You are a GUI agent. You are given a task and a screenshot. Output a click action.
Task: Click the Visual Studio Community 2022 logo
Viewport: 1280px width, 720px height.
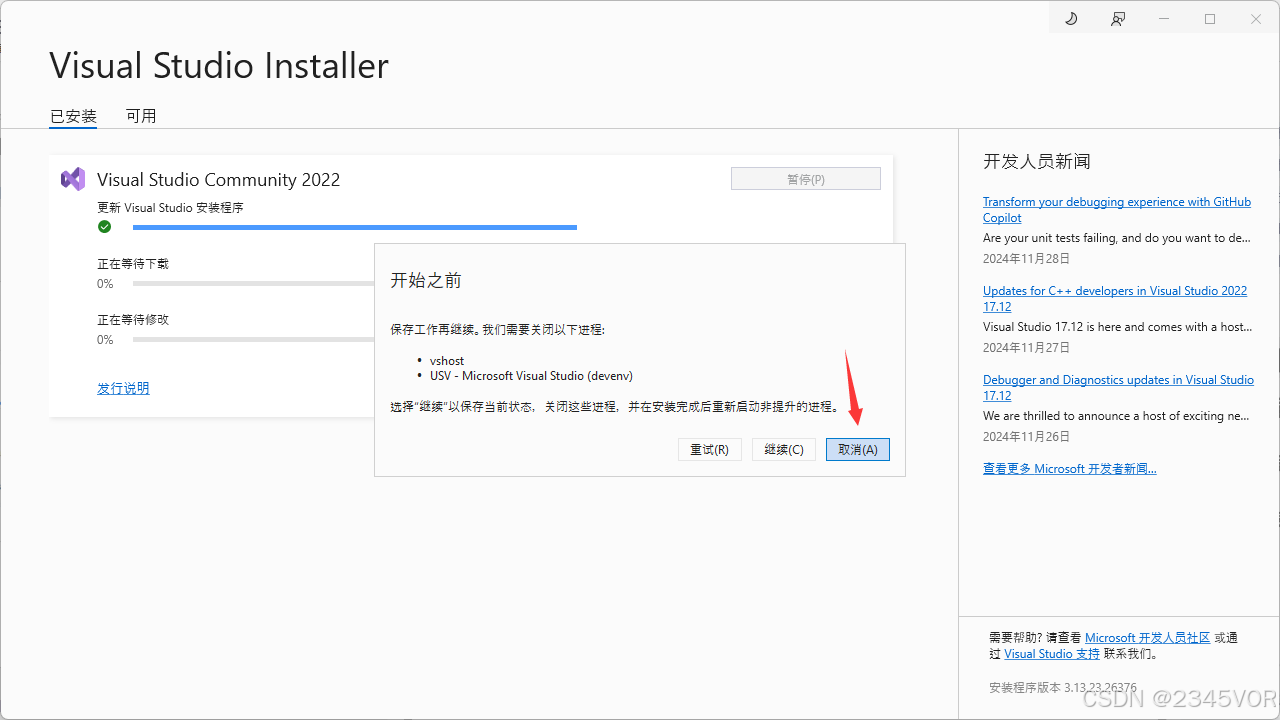pos(72,178)
